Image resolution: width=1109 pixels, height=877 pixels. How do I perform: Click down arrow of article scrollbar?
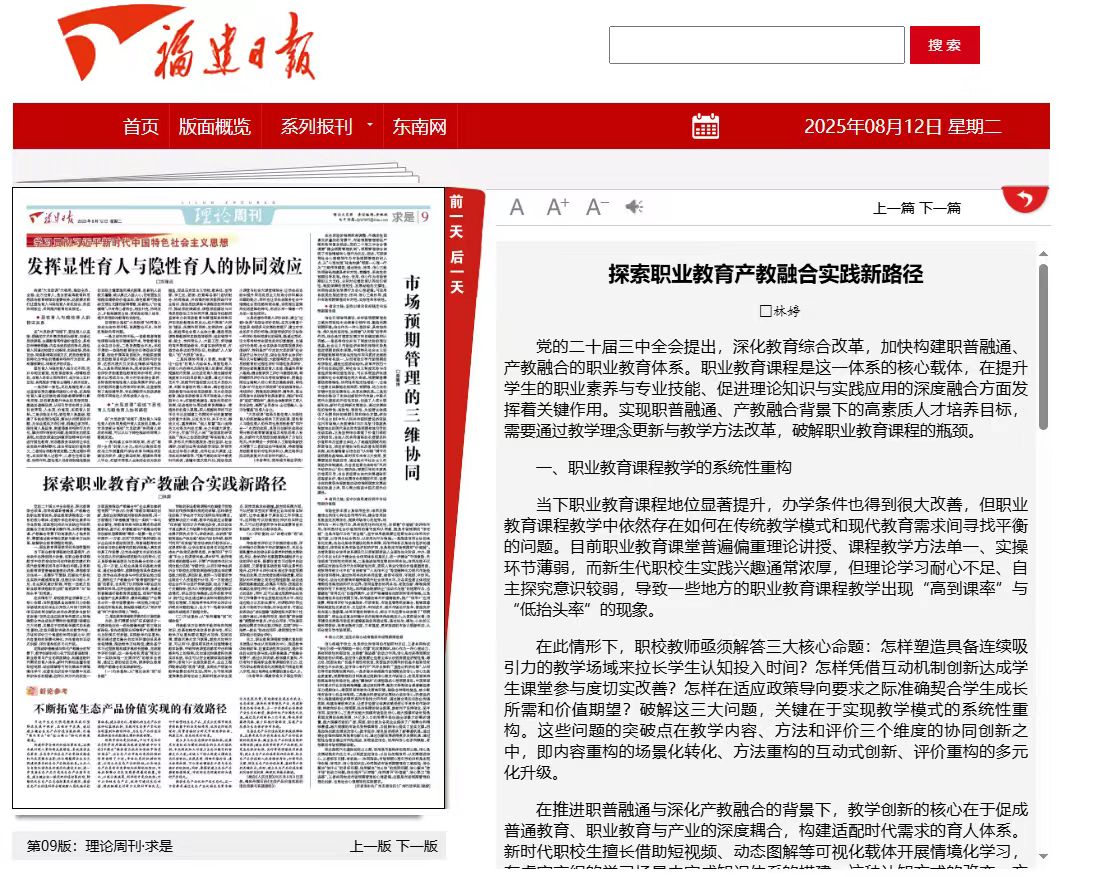[1043, 856]
